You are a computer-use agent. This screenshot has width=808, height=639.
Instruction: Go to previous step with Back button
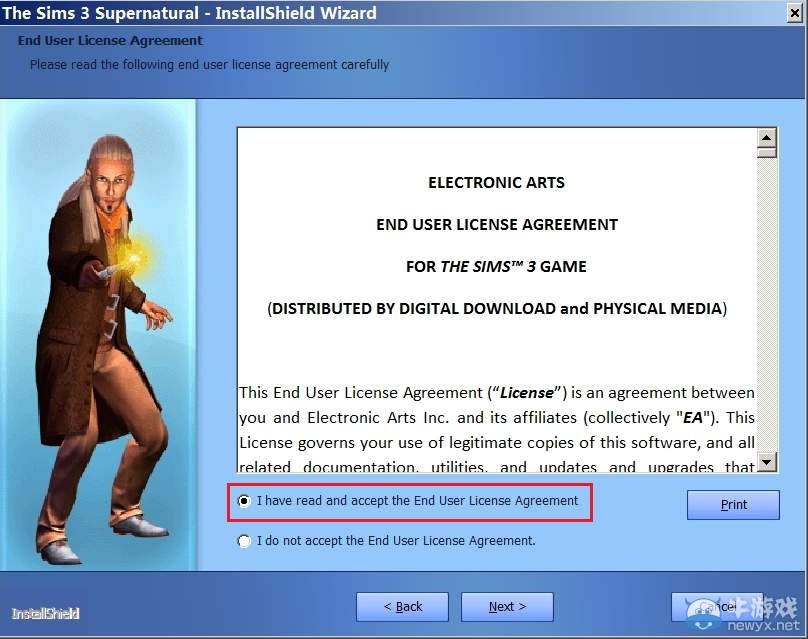[402, 607]
